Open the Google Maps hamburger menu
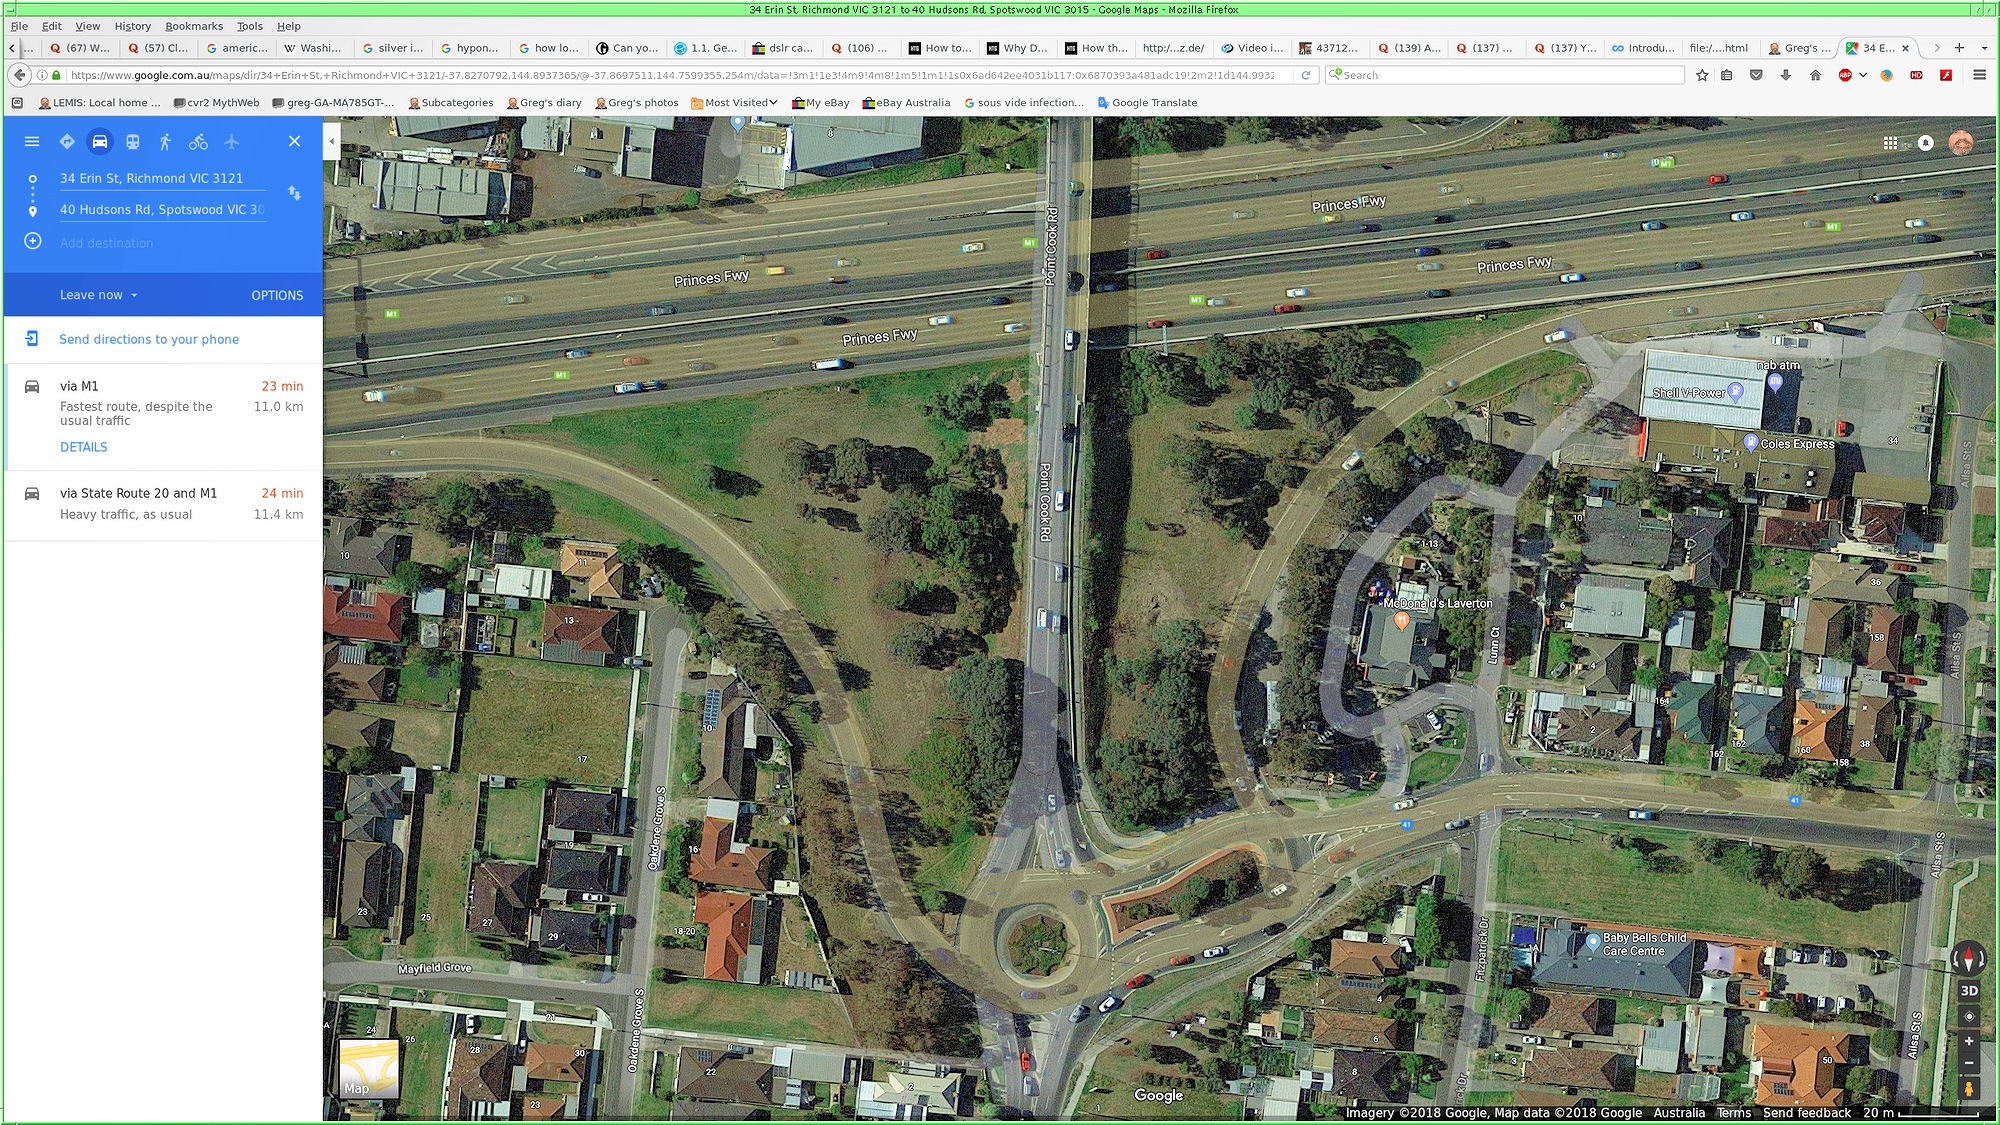The height and width of the screenshot is (1125, 2000). (x=32, y=142)
